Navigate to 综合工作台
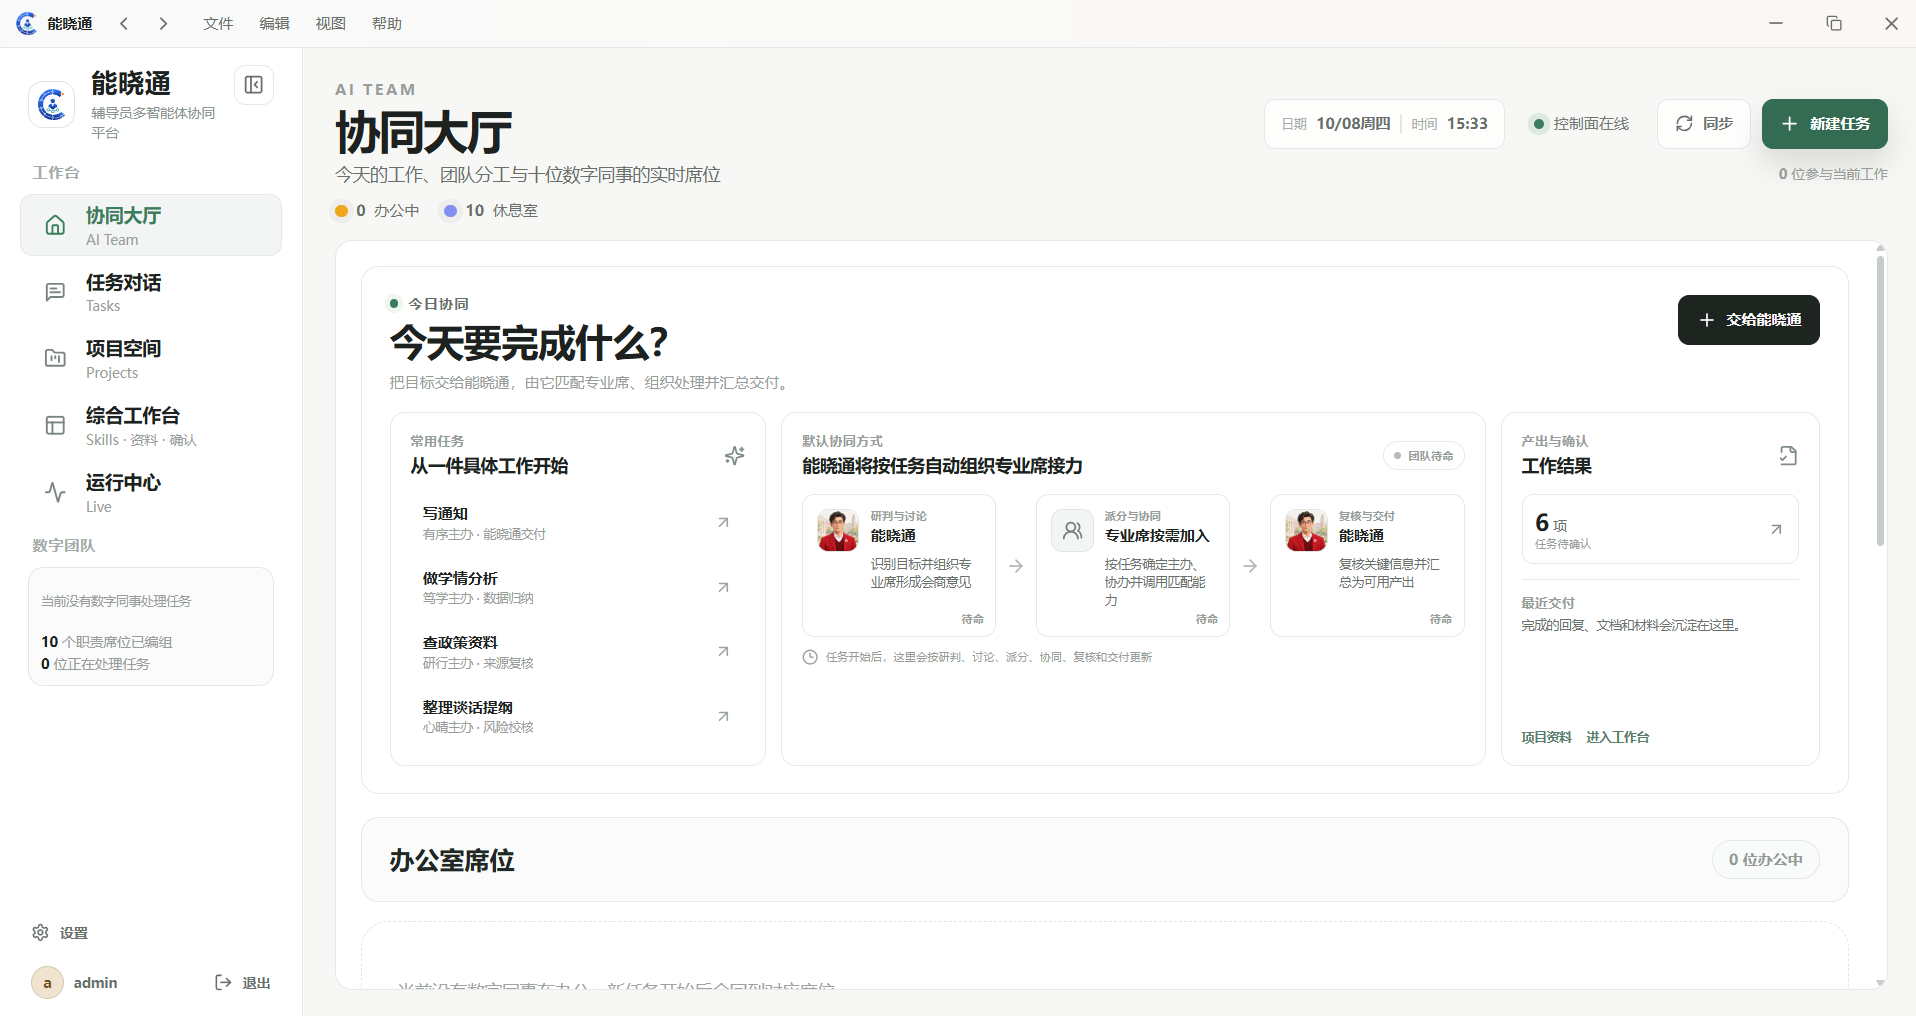 [151, 425]
